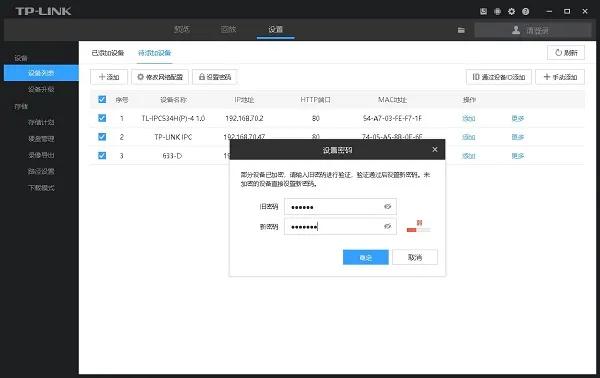This screenshot has height=378, width=600.
Task: Focus the 旧密码 old password field
Action: (x=340, y=207)
